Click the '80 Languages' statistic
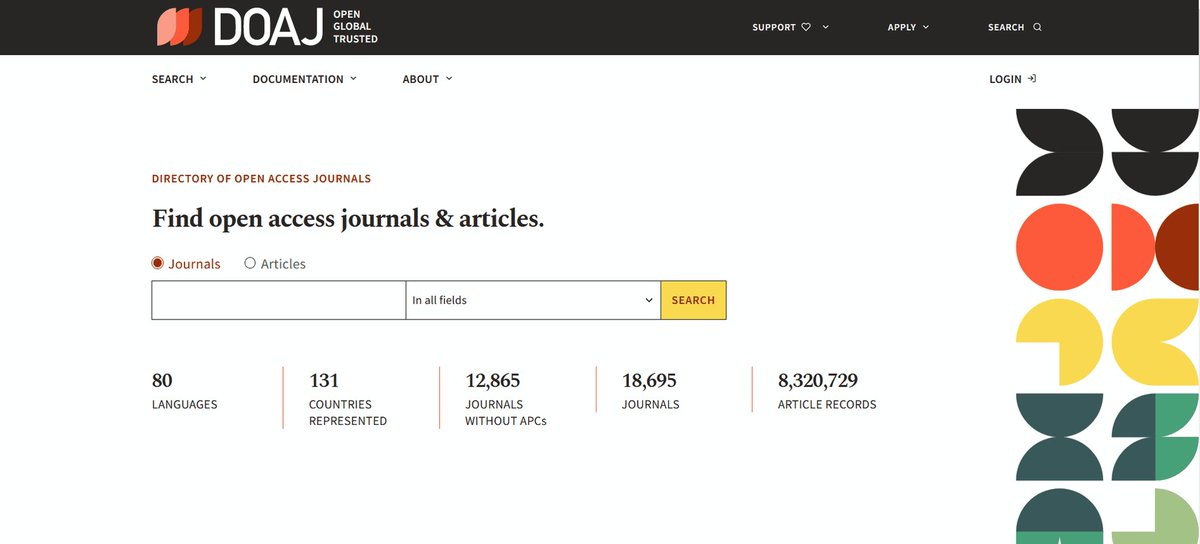This screenshot has height=544, width=1200. [185, 391]
